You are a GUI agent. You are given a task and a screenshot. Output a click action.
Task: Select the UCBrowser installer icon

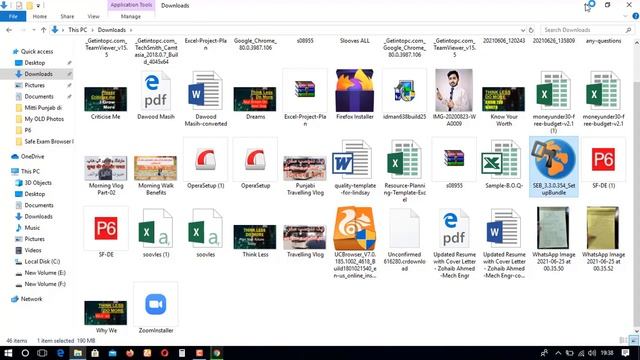(354, 228)
